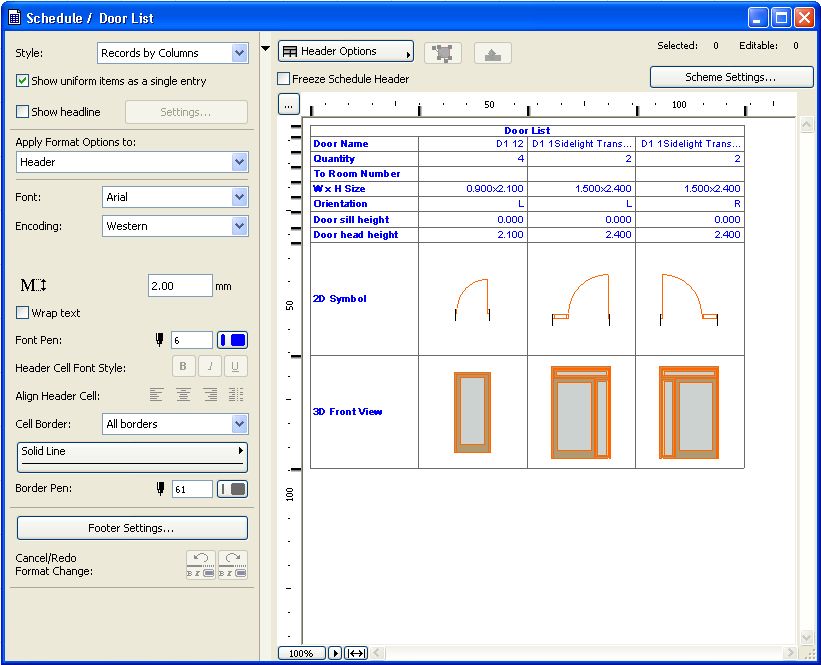This screenshot has height=665, width=821.
Task: Open the Style dropdown Records by Columns
Action: click(173, 53)
